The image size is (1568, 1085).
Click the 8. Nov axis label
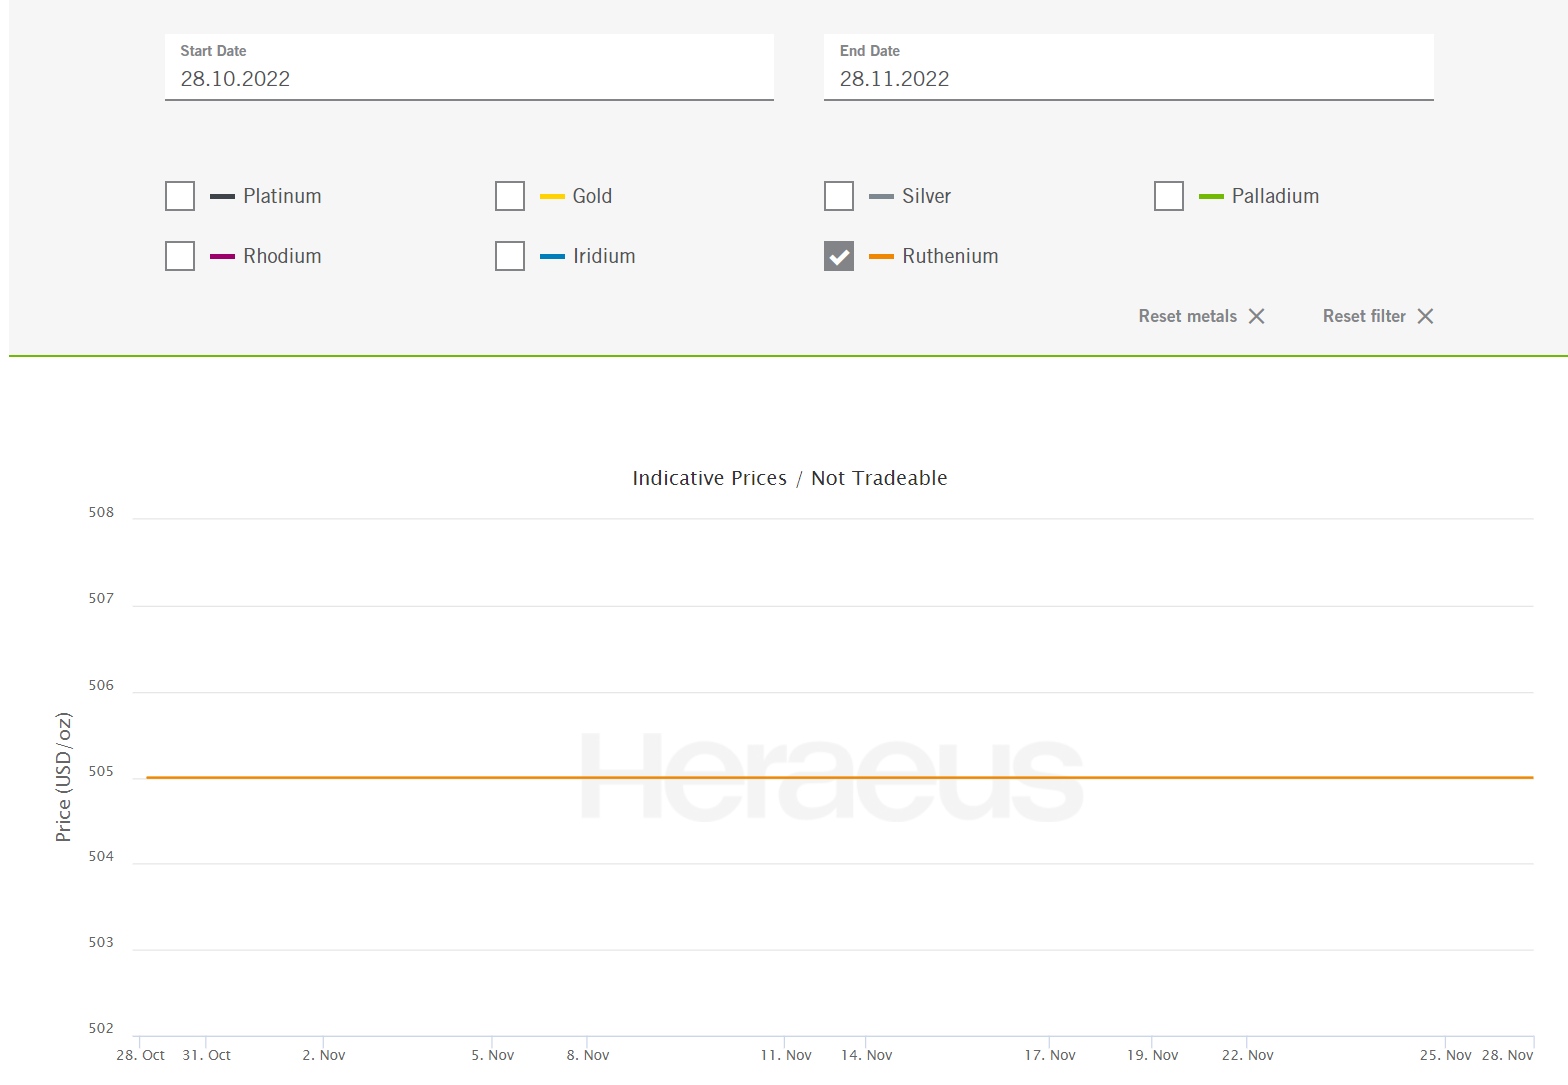(588, 1055)
